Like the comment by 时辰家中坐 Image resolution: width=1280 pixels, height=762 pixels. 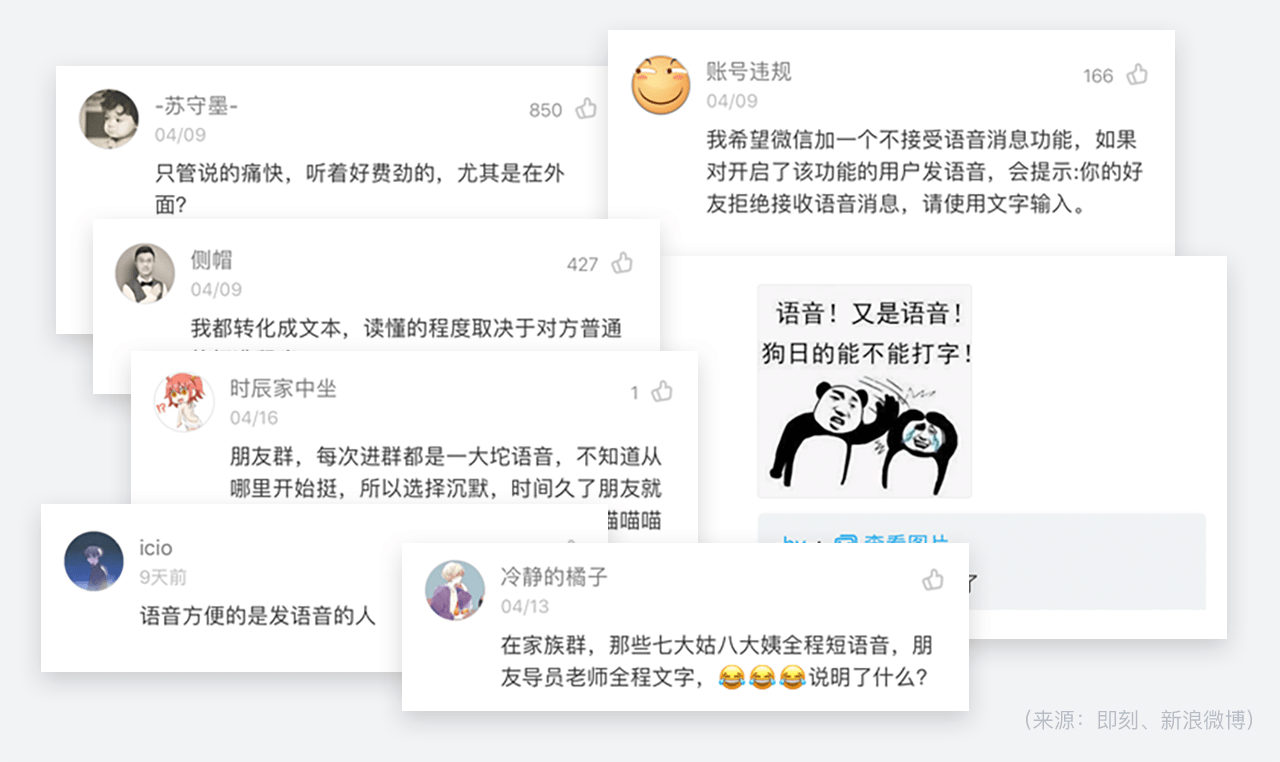pyautogui.click(x=662, y=392)
